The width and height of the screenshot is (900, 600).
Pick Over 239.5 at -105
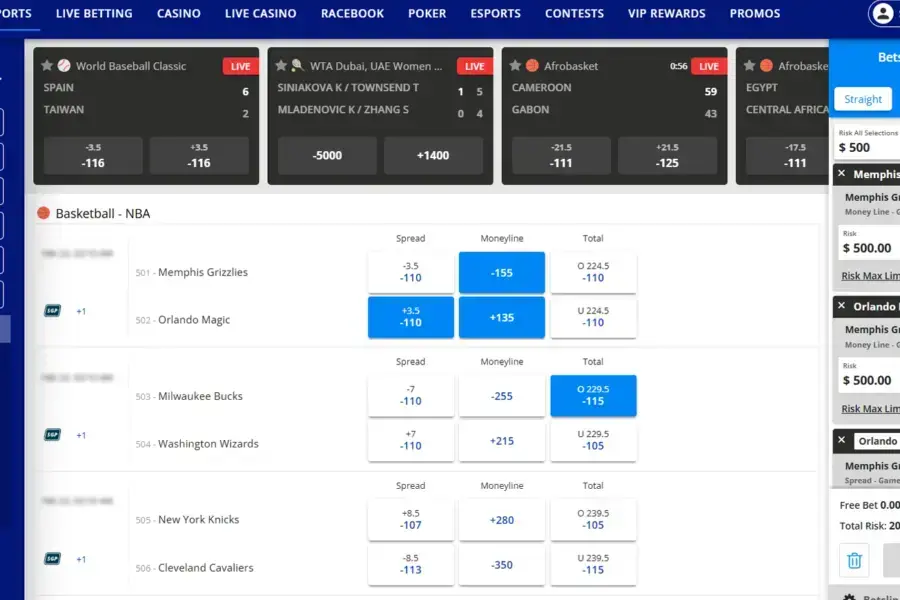(x=593, y=520)
